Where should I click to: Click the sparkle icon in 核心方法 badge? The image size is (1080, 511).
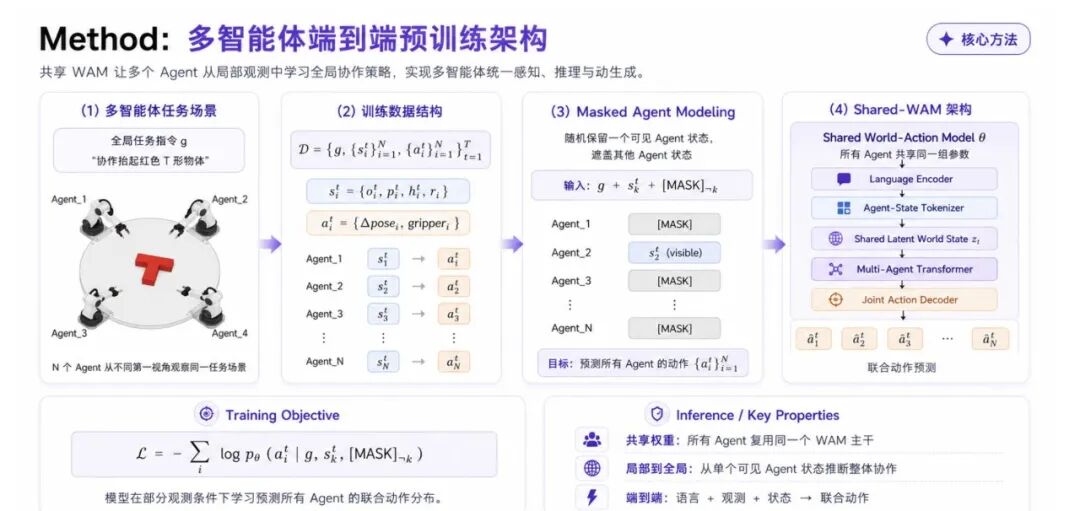(946, 39)
